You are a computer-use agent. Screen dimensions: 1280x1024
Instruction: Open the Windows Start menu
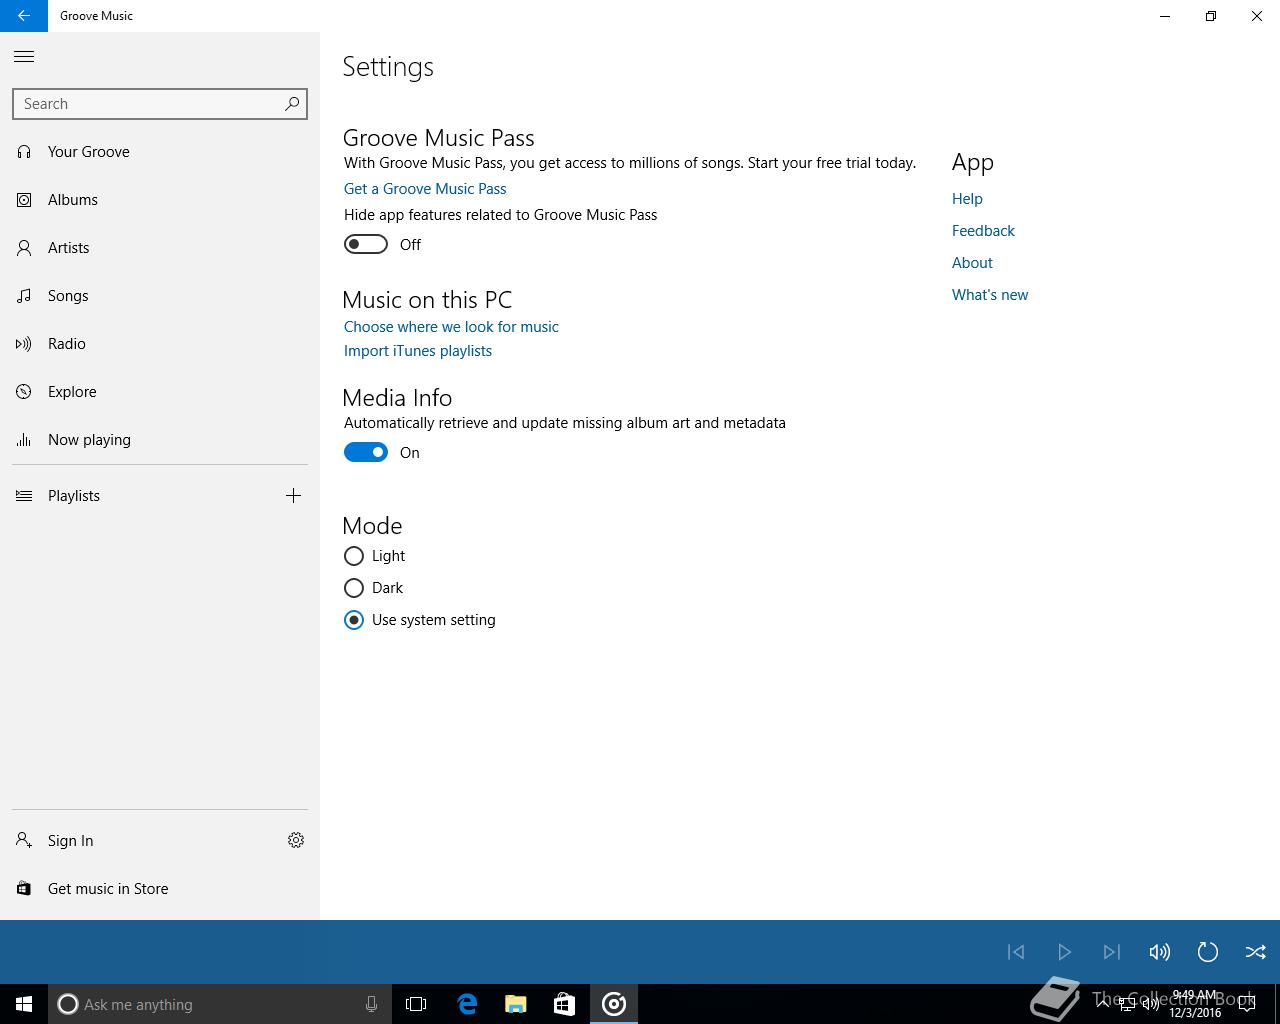coord(24,1004)
